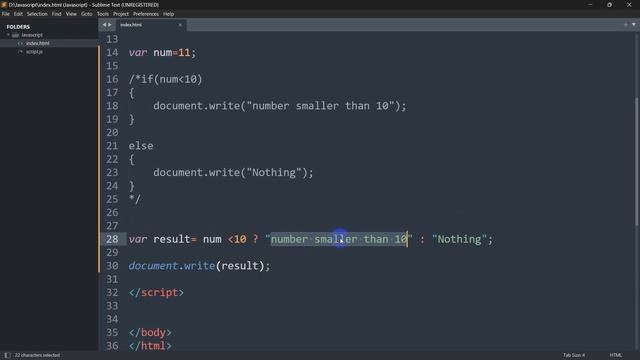Open the File menu

point(6,14)
